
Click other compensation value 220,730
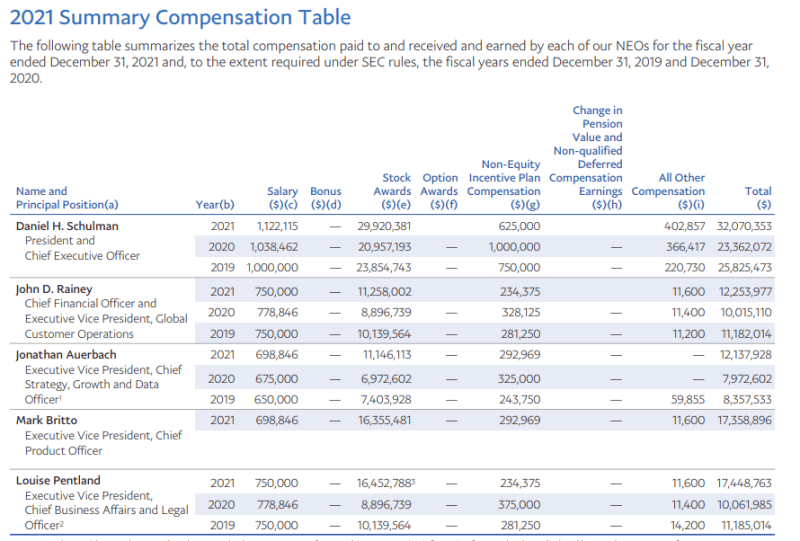tap(684, 267)
